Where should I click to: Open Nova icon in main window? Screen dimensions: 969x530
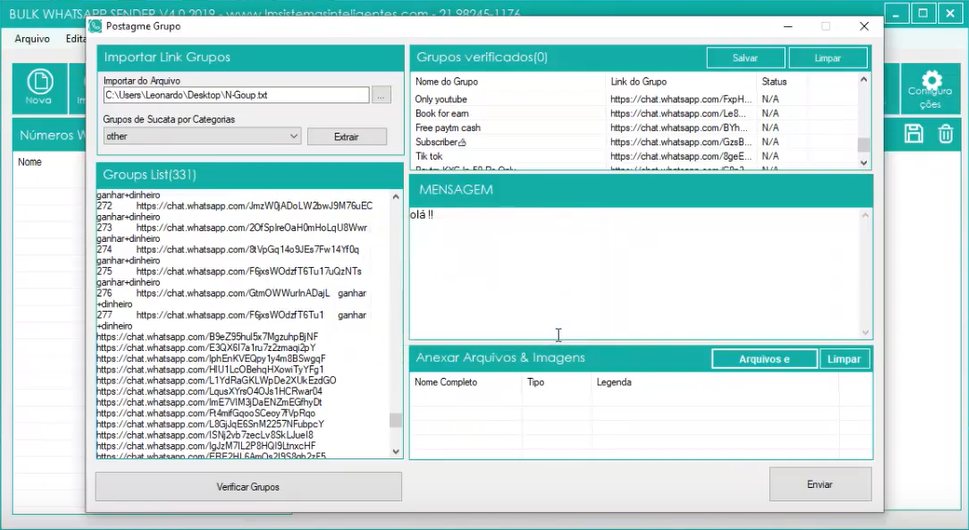coord(40,88)
